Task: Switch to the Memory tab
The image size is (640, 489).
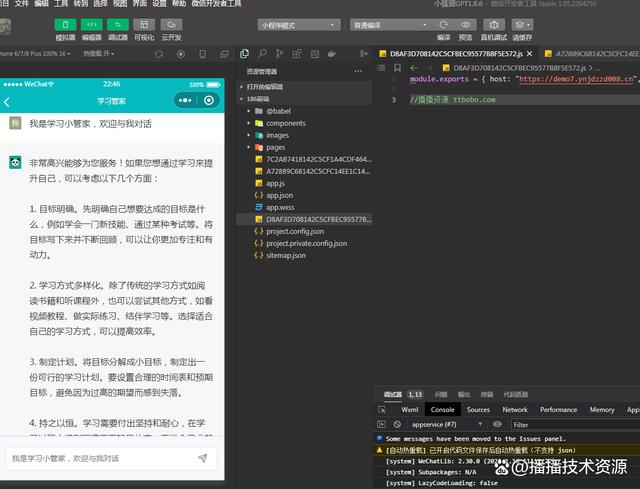Action: (x=602, y=409)
